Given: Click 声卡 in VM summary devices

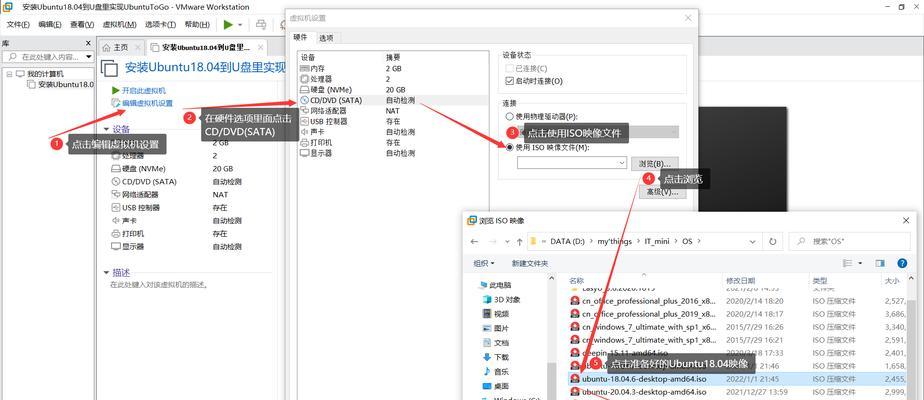Looking at the screenshot, I should (123, 220).
